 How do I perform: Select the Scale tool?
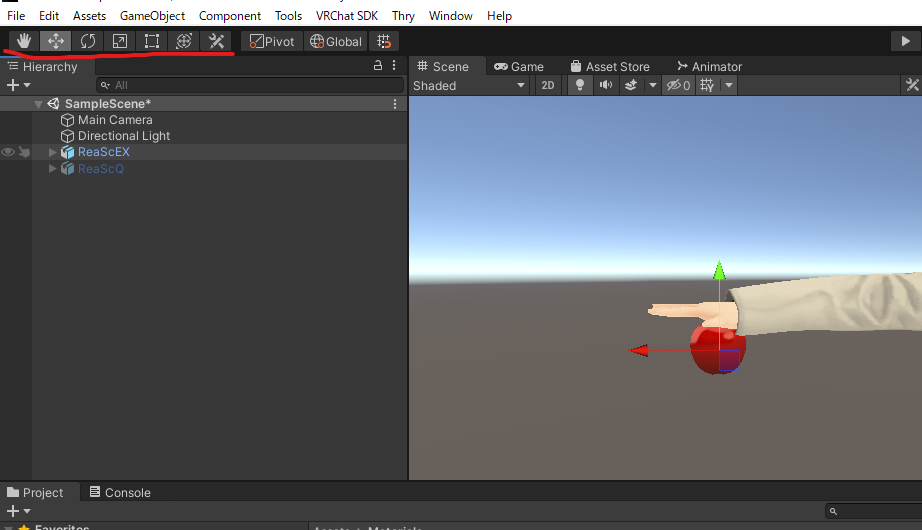(120, 41)
